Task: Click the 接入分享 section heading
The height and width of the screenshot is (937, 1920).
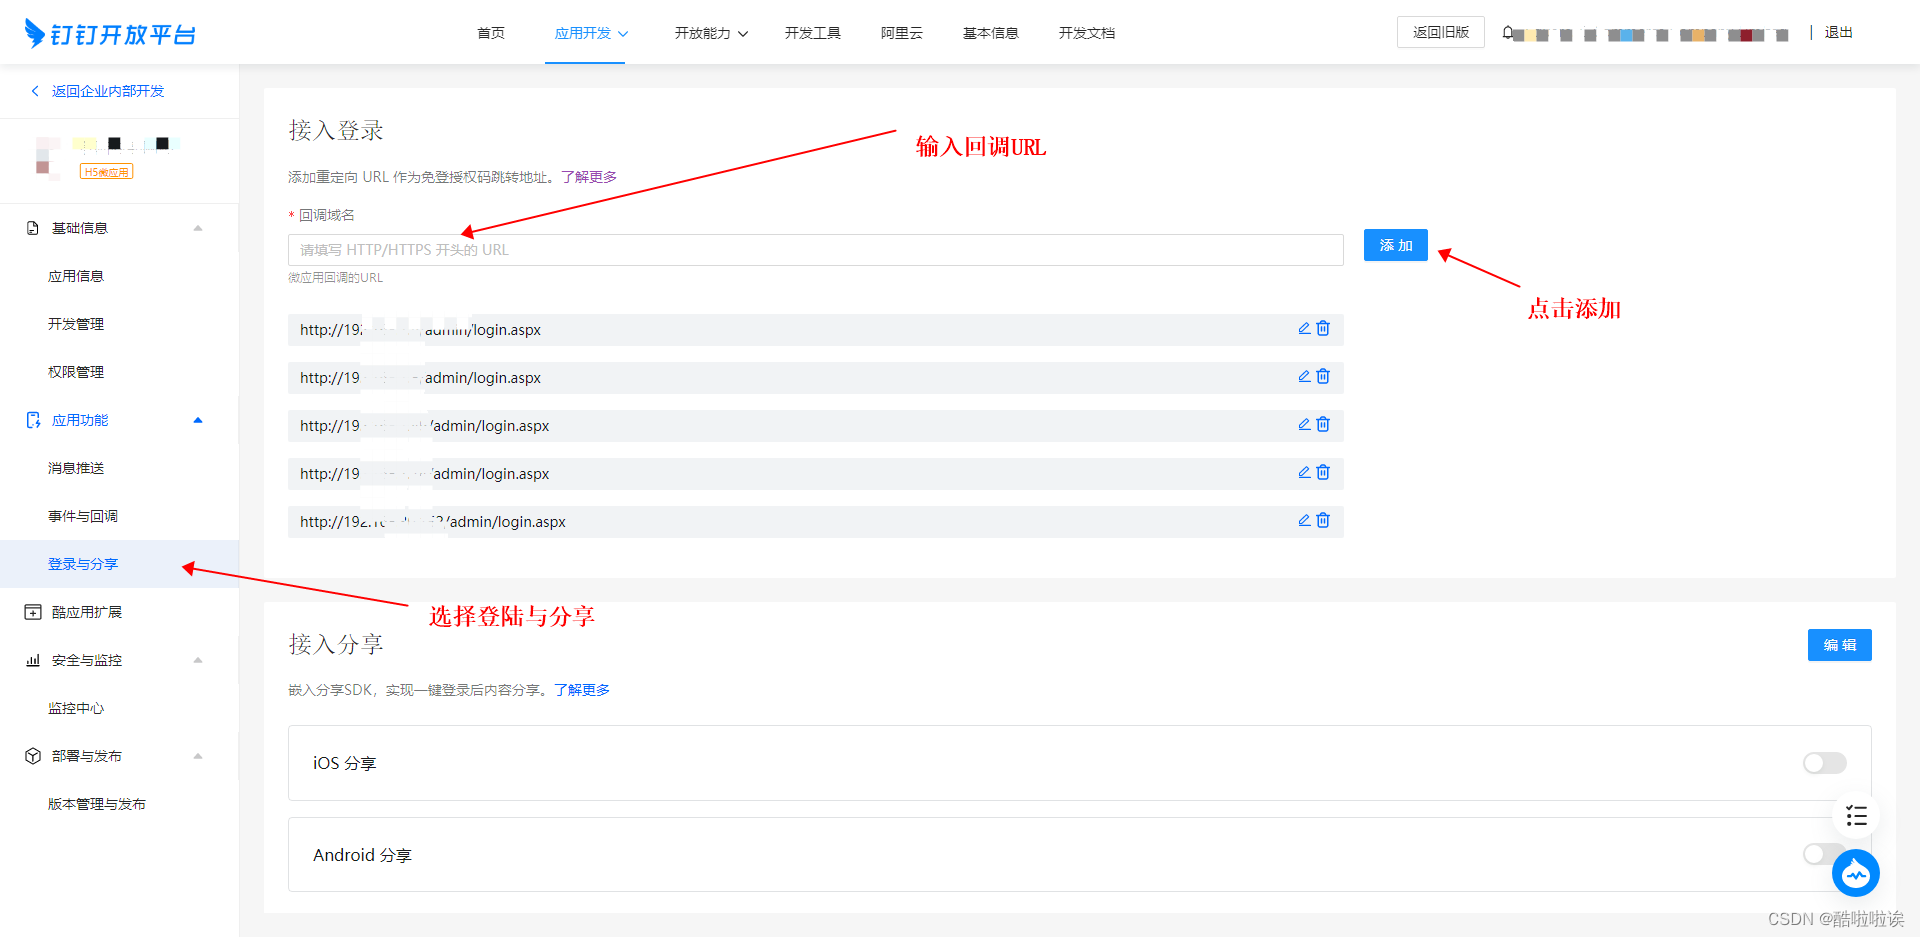Action: coord(336,644)
